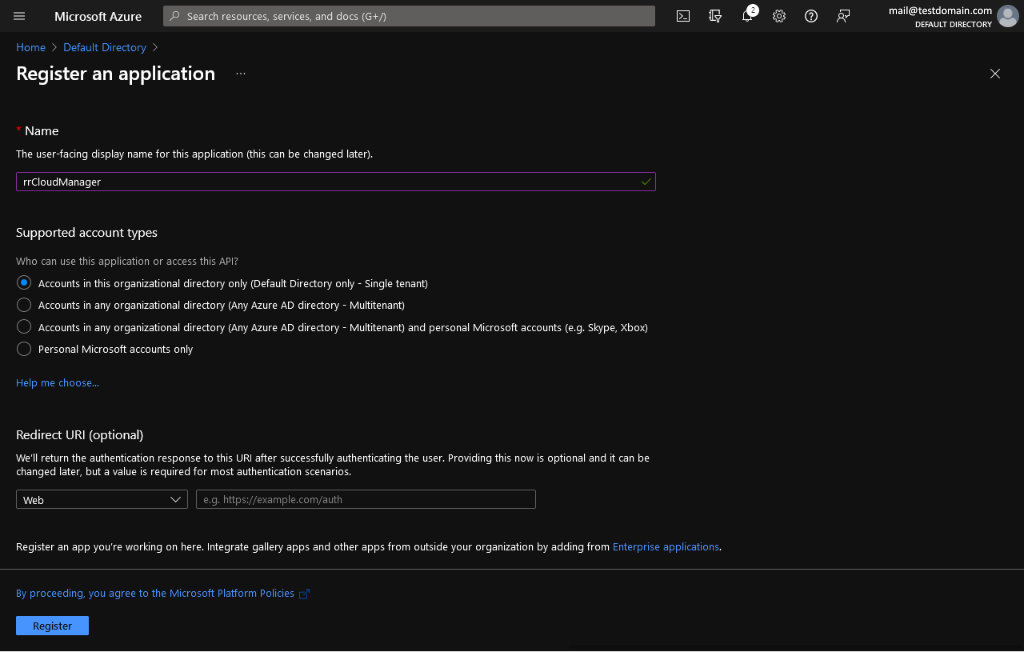The width and height of the screenshot is (1024, 652).
Task: Select single tenant accounts radio option
Action: point(24,283)
